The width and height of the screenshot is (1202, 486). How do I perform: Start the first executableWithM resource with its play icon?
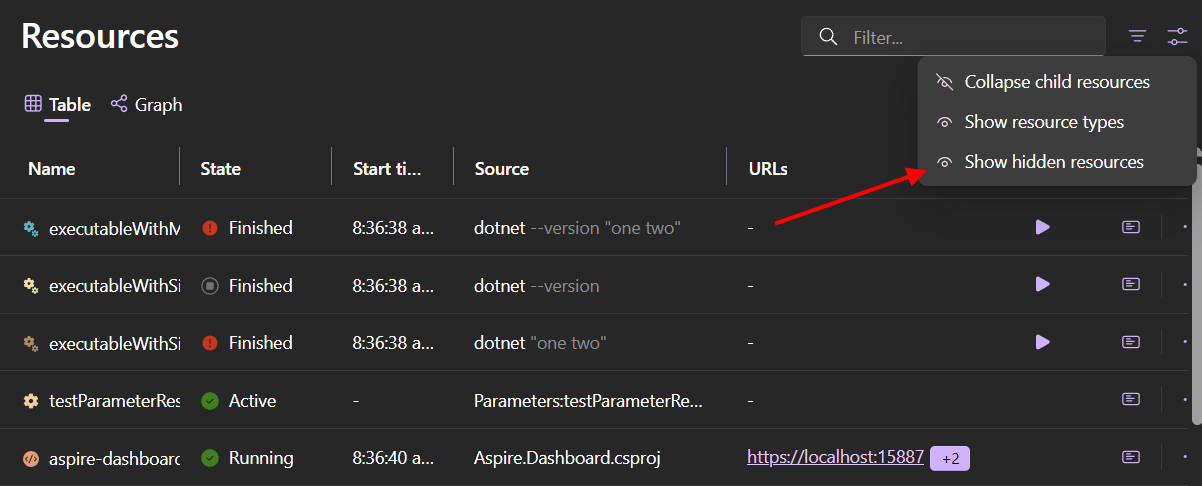pos(1042,227)
